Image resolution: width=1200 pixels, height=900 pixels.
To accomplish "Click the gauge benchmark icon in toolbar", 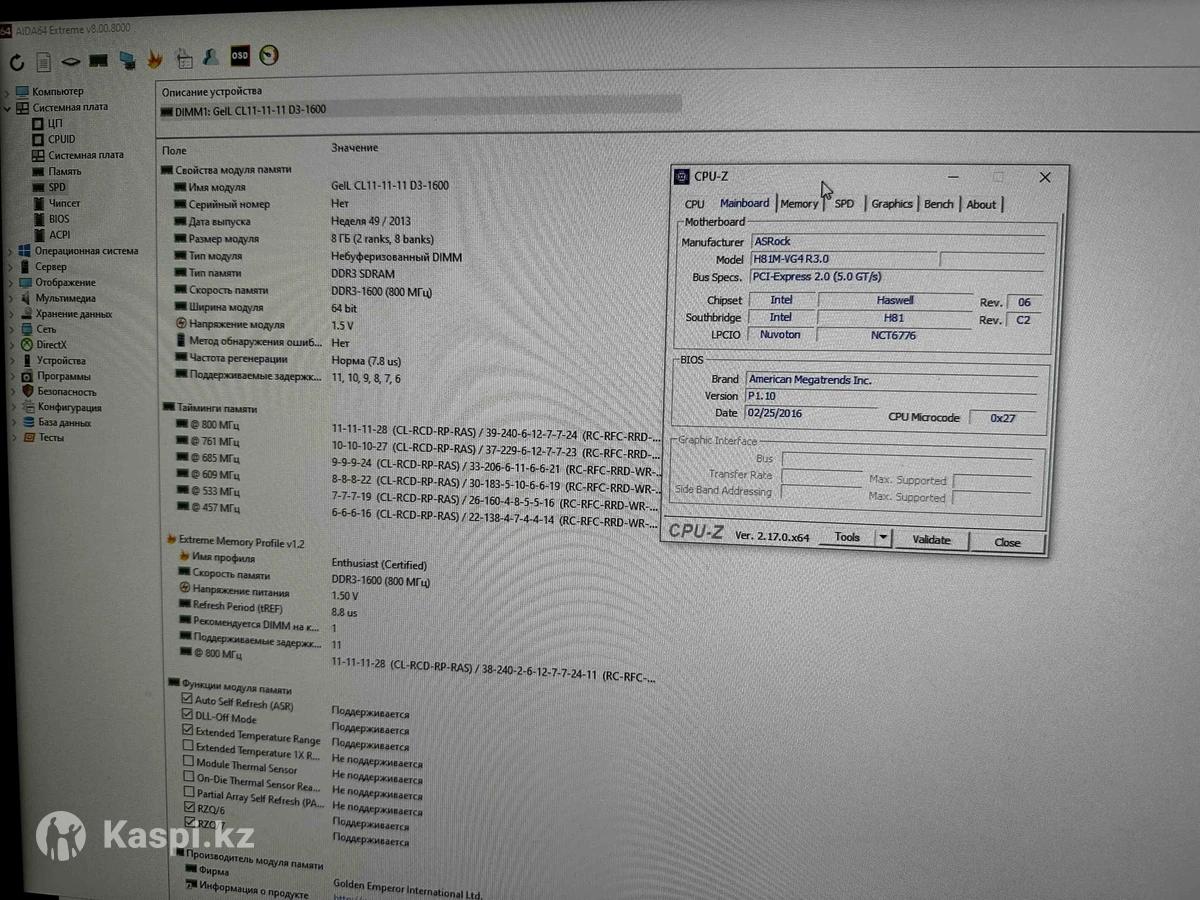I will (268, 56).
